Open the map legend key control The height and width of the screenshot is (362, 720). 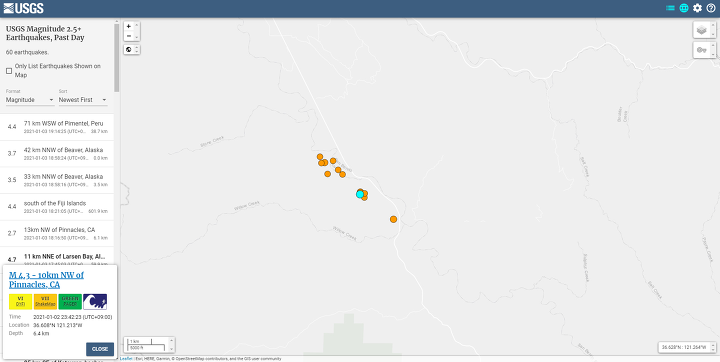click(x=701, y=50)
